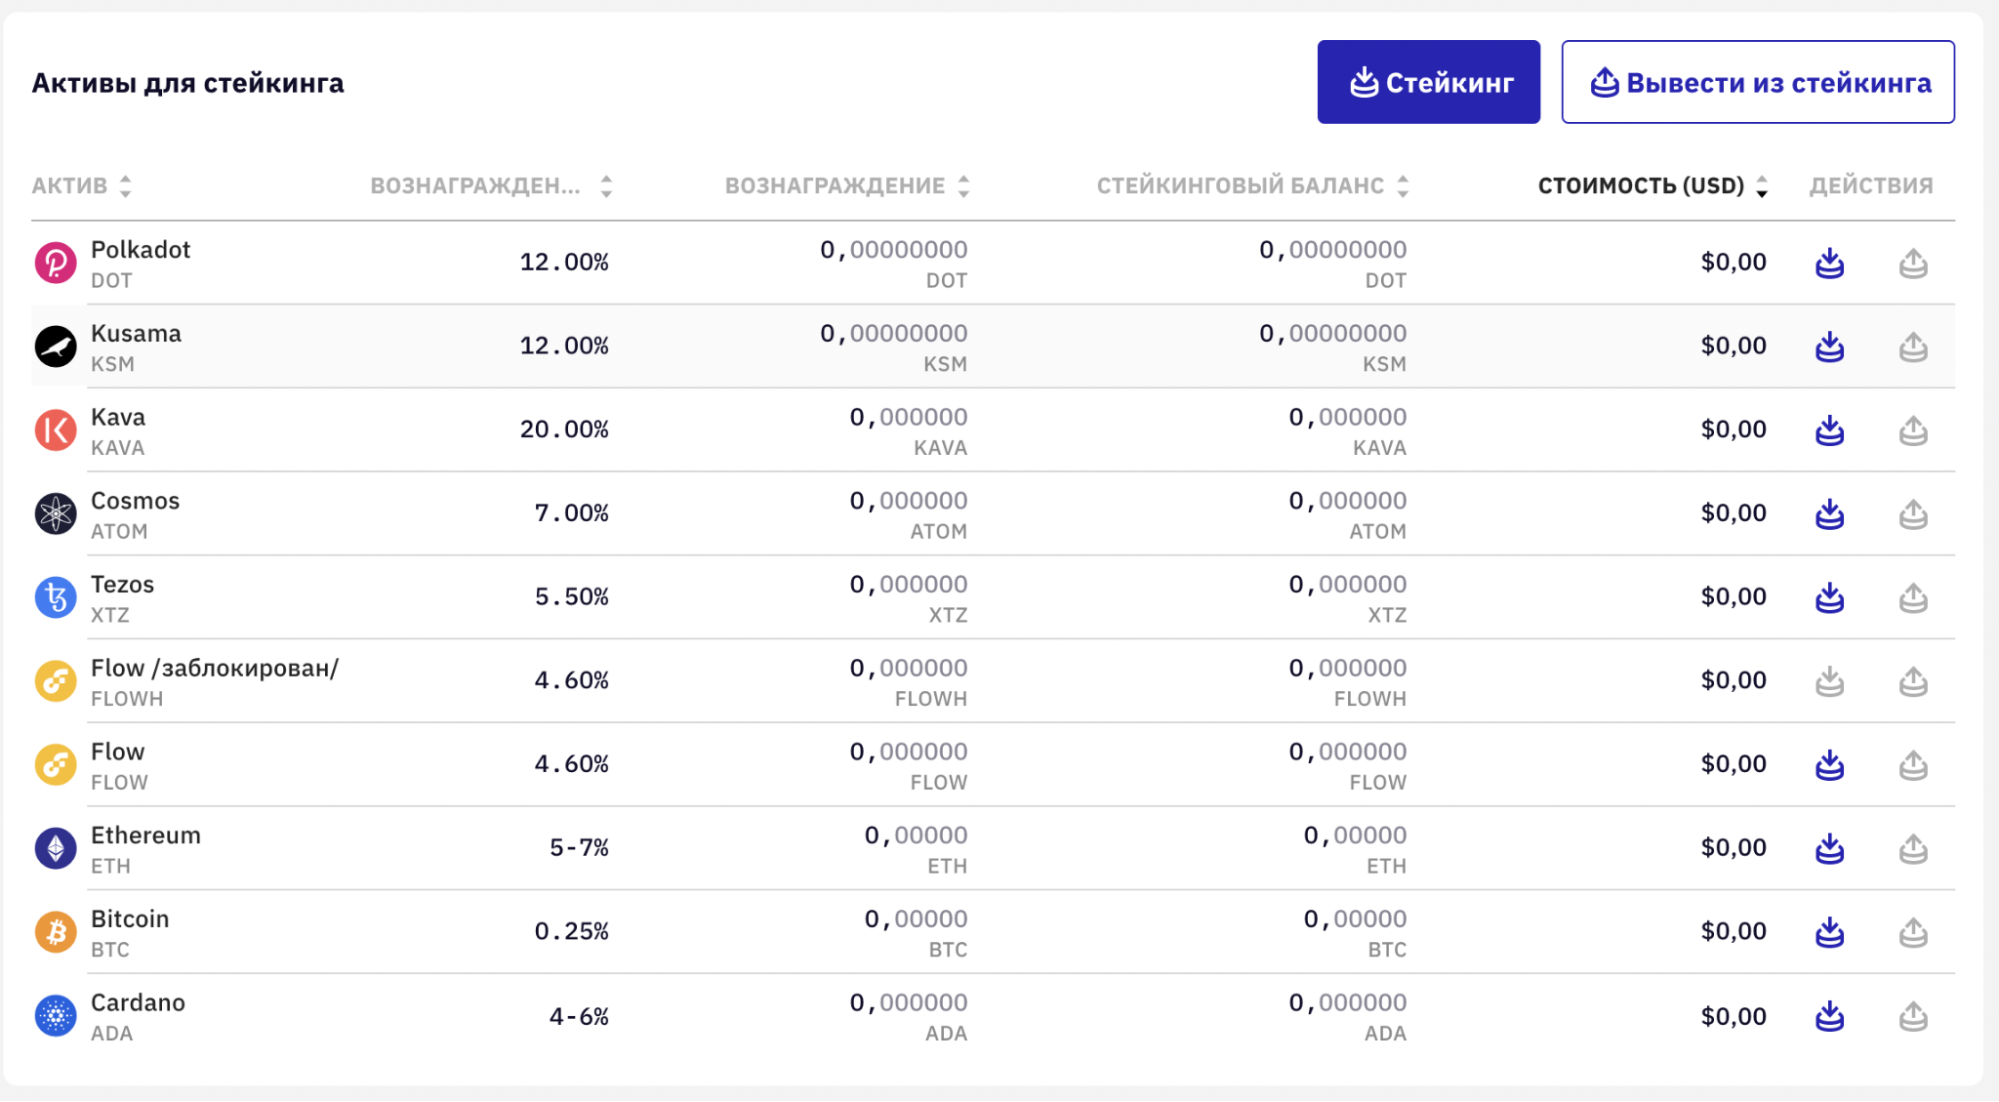Click Вывести из стейкинга button
Screen dimensions: 1999x1102
click(x=1757, y=82)
